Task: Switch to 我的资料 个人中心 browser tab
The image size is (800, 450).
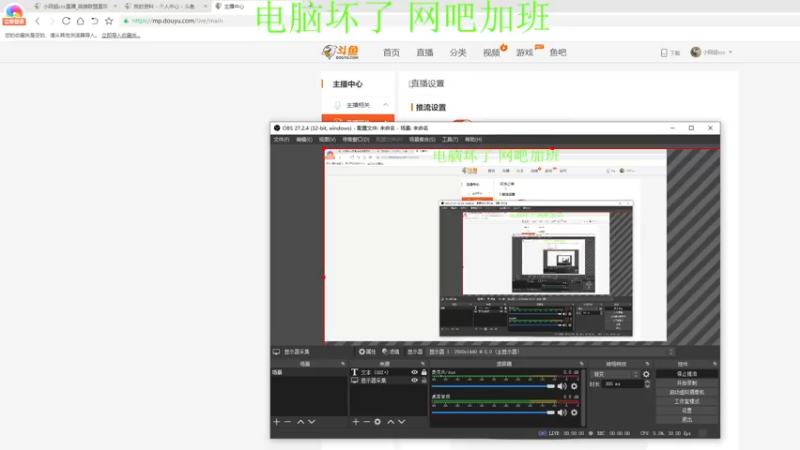Action: (164, 6)
